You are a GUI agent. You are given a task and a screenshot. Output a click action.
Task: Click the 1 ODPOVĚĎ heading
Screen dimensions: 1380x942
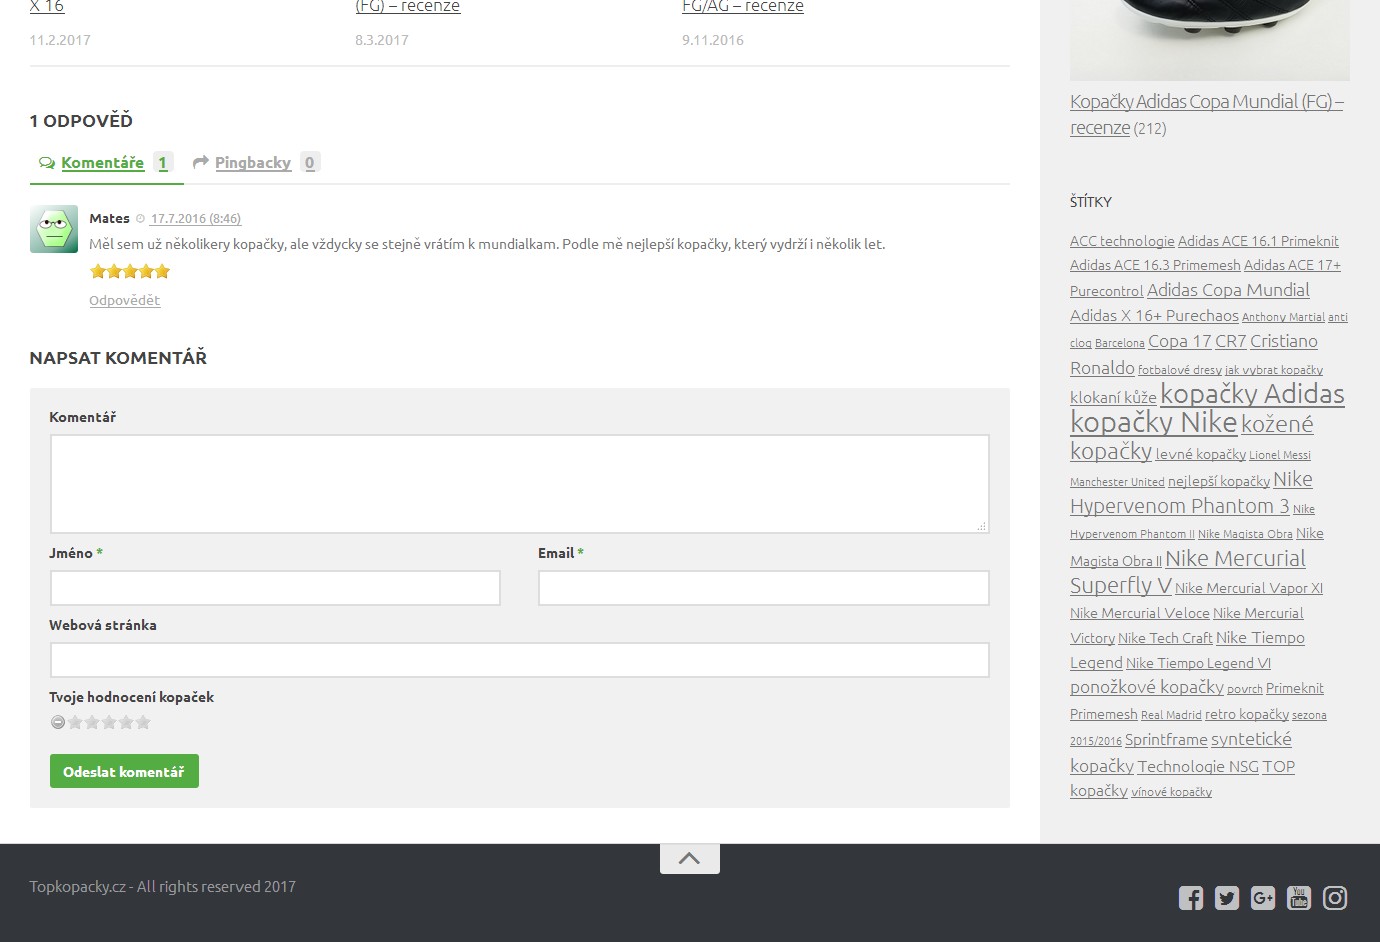pos(81,121)
